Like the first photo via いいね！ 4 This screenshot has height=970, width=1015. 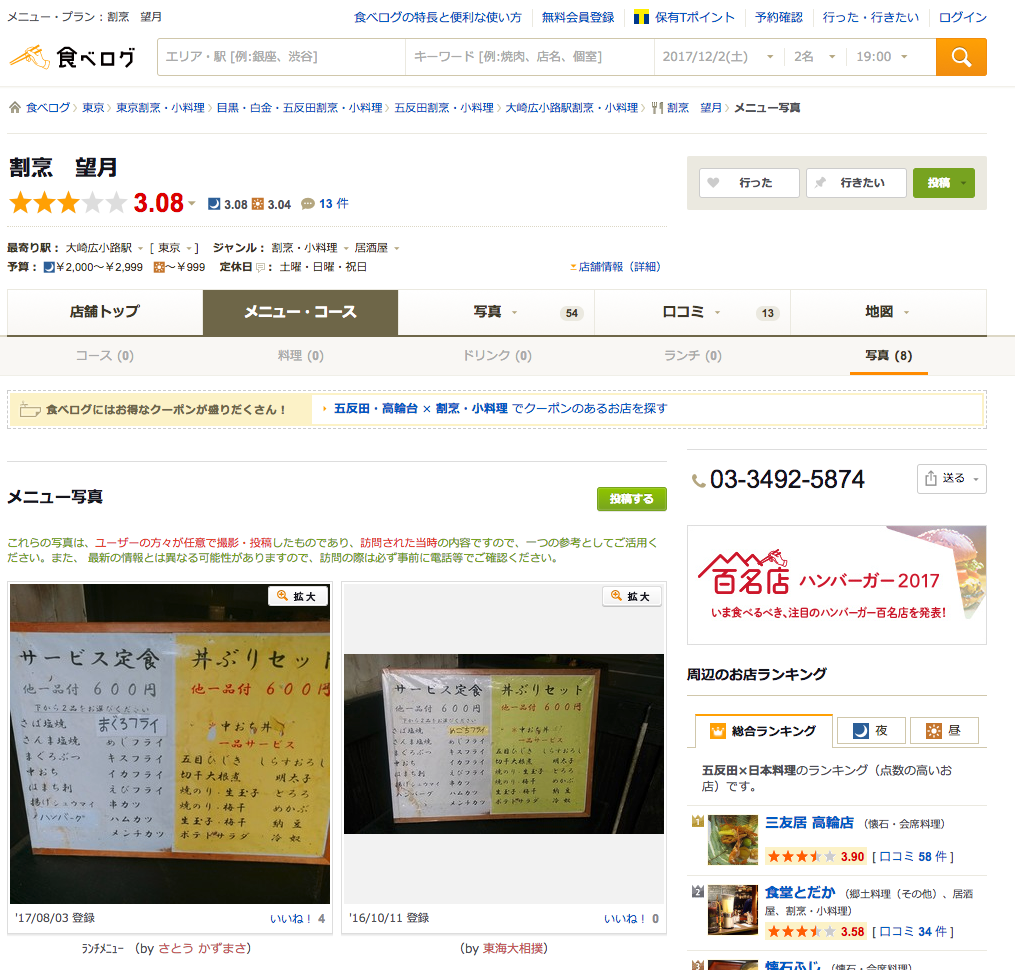point(297,918)
